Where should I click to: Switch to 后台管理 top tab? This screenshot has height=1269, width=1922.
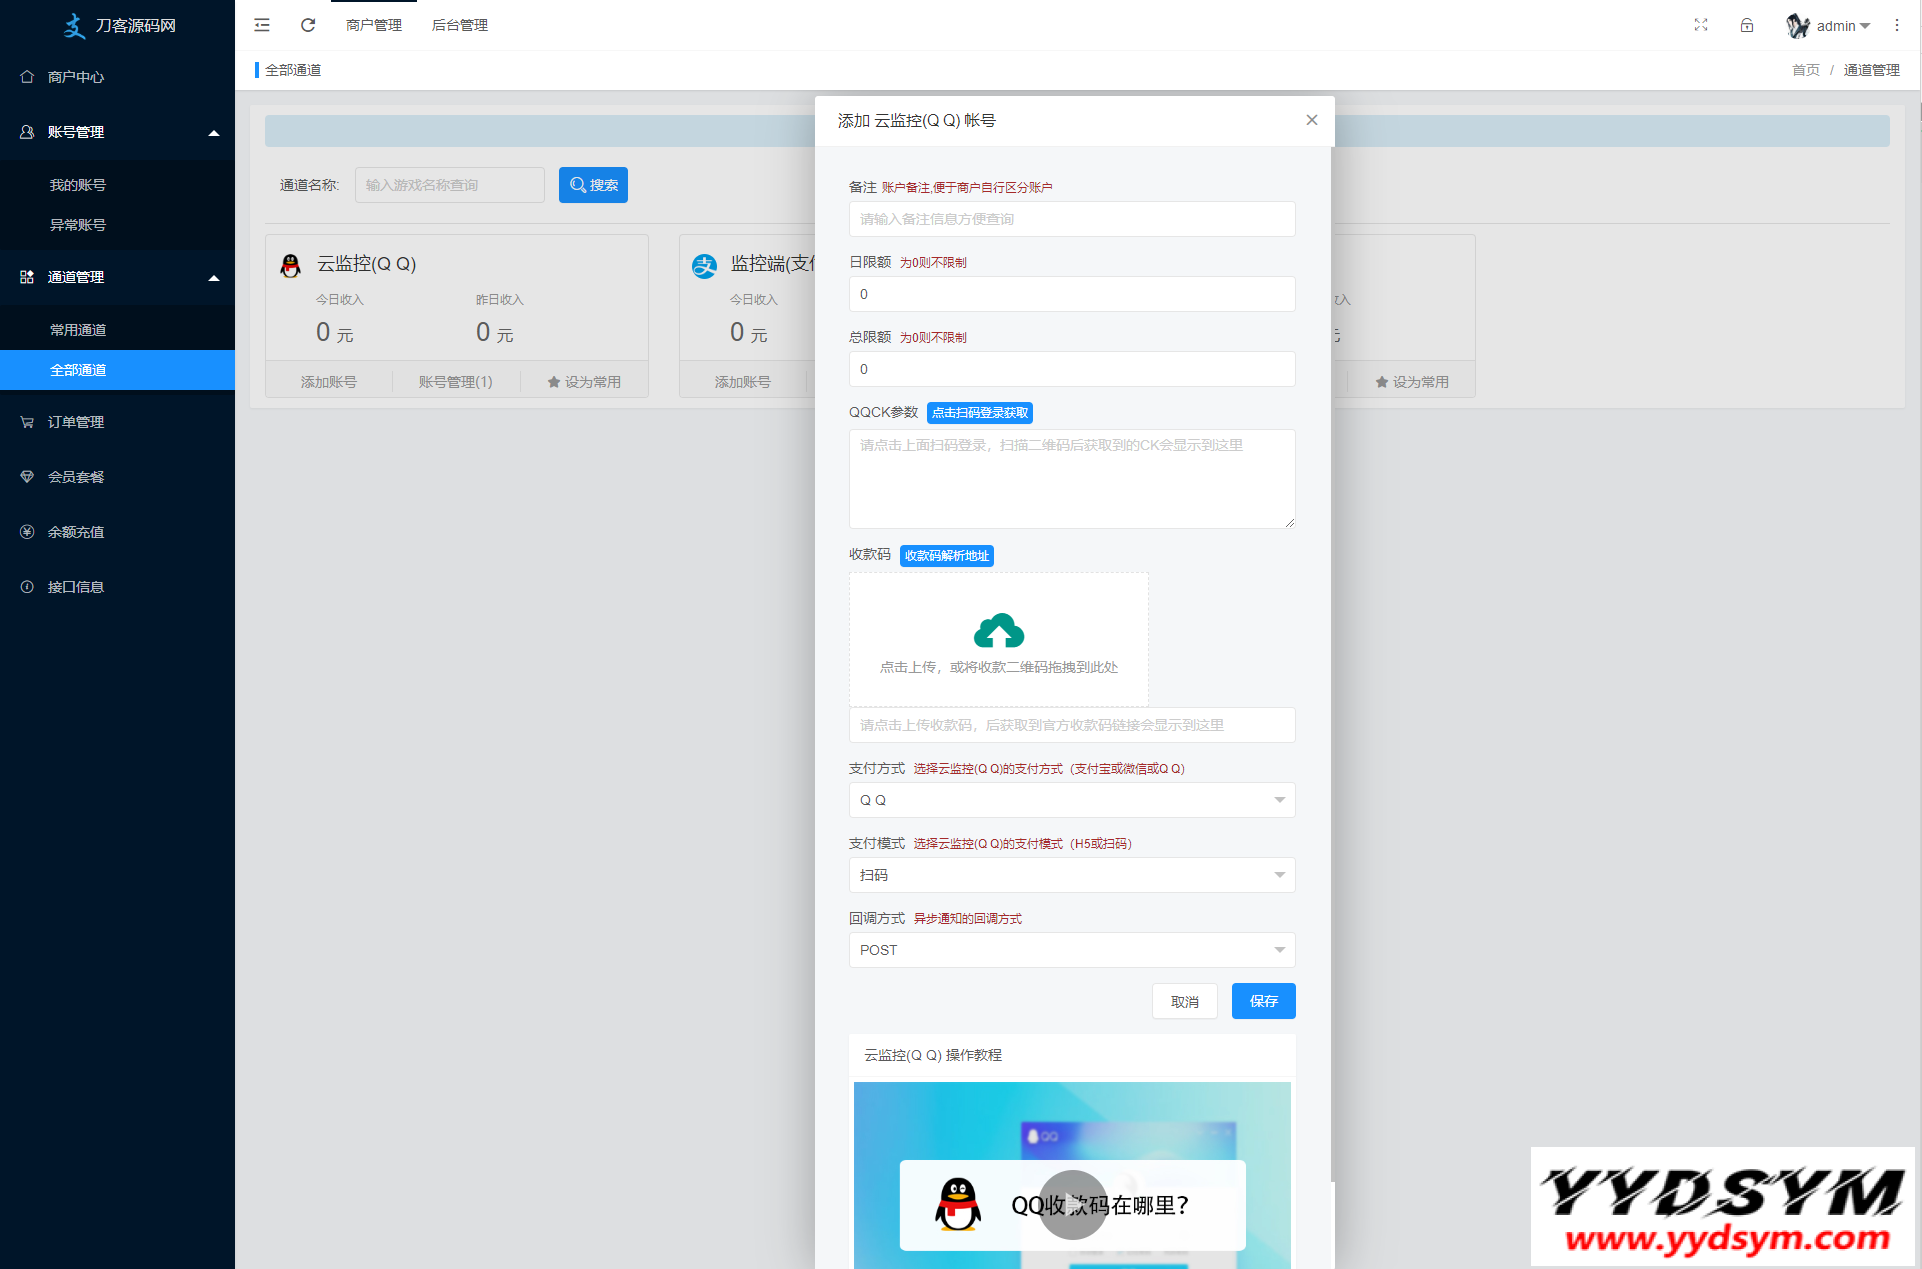460,25
